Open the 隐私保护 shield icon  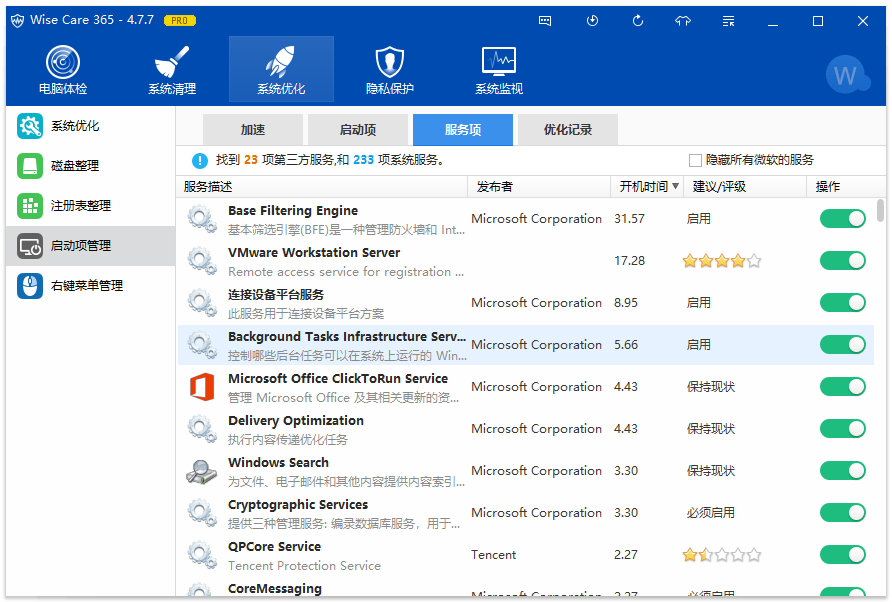coord(390,61)
